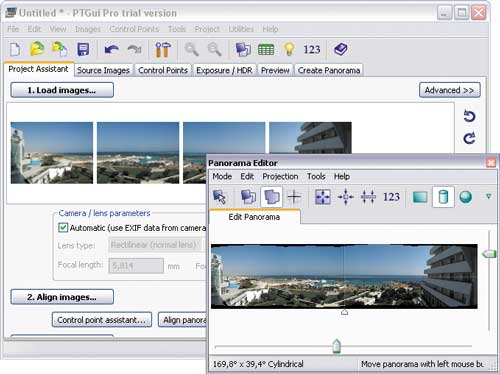Expand the green triangle projection dropdown
Image resolution: width=500 pixels, height=374 pixels.
(x=488, y=197)
